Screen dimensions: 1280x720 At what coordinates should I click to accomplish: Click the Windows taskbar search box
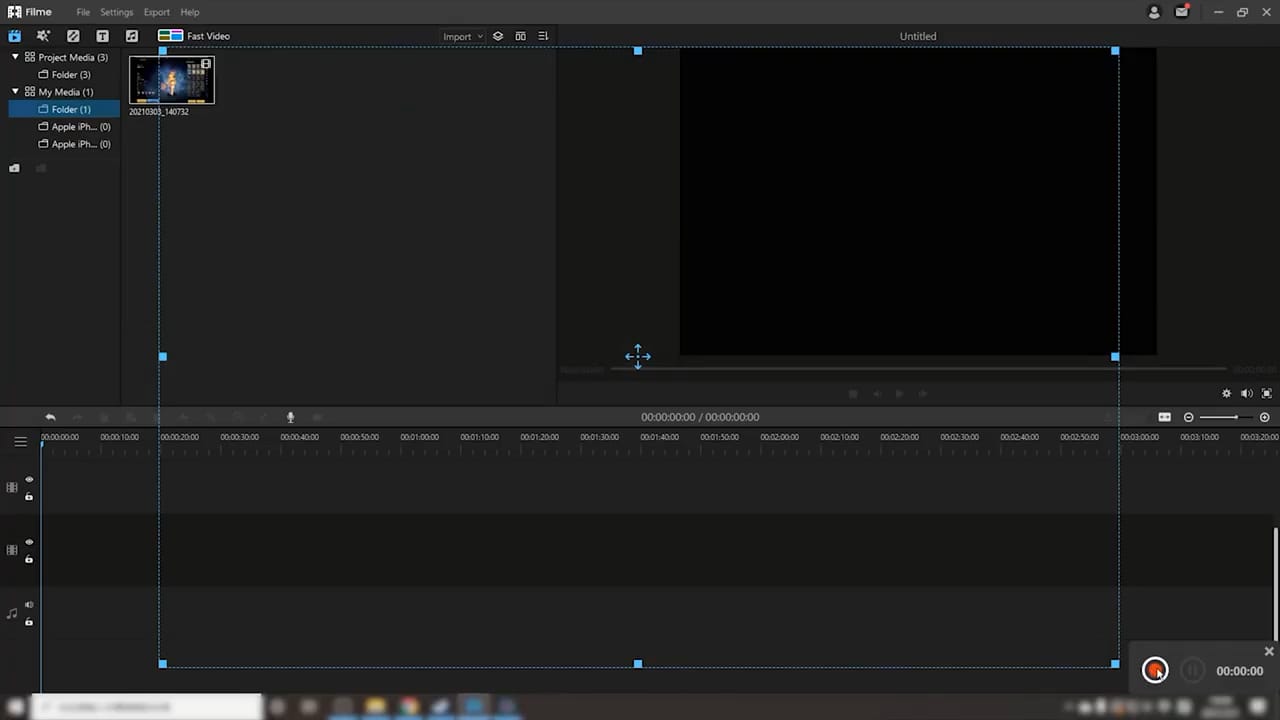tap(147, 707)
